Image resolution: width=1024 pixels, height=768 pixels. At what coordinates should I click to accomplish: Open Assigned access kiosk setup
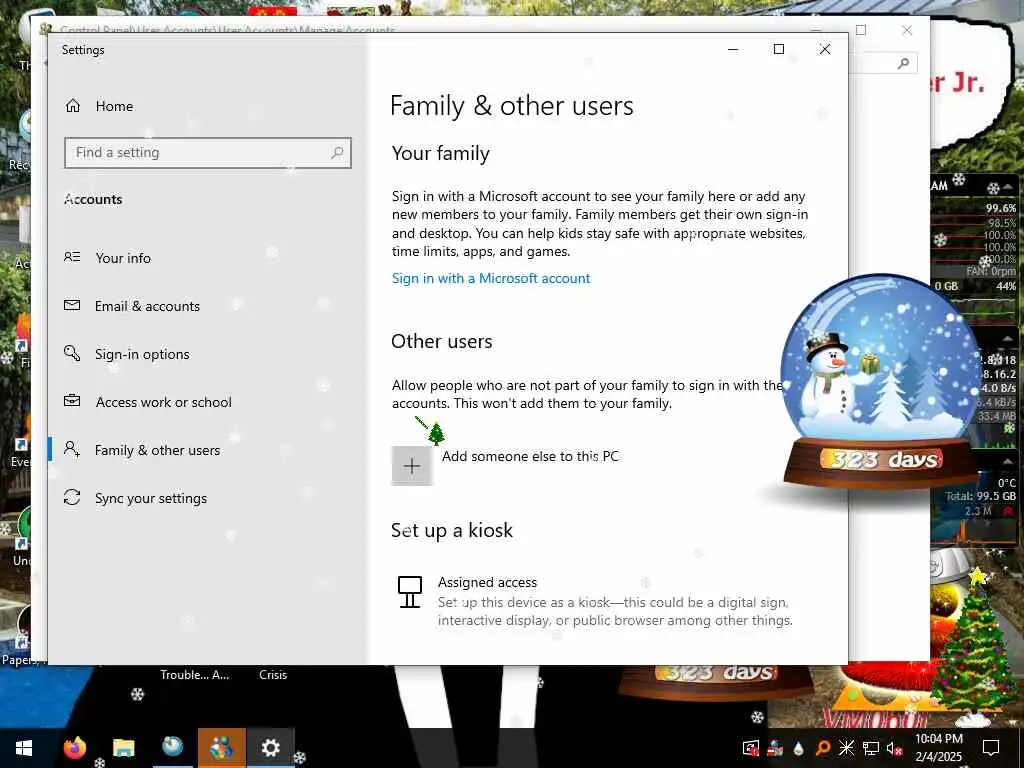pyautogui.click(x=594, y=601)
